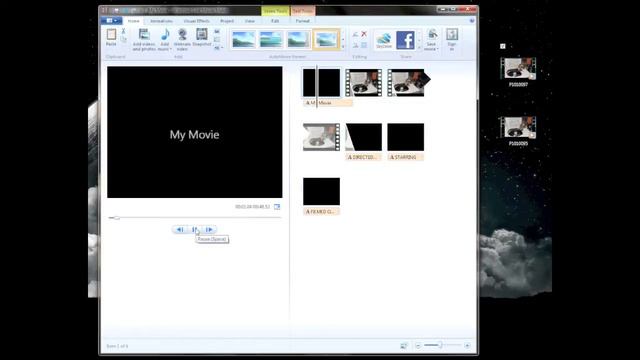Switch to the Project tab

227,21
